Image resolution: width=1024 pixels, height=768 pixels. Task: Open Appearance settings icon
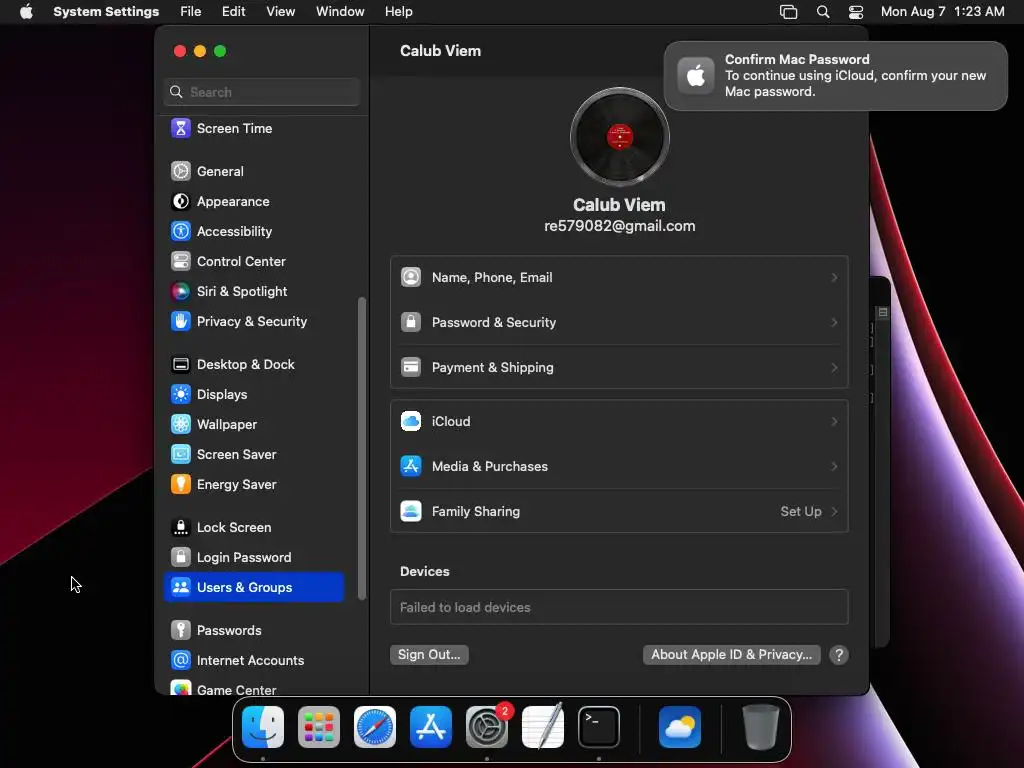pyautogui.click(x=180, y=201)
